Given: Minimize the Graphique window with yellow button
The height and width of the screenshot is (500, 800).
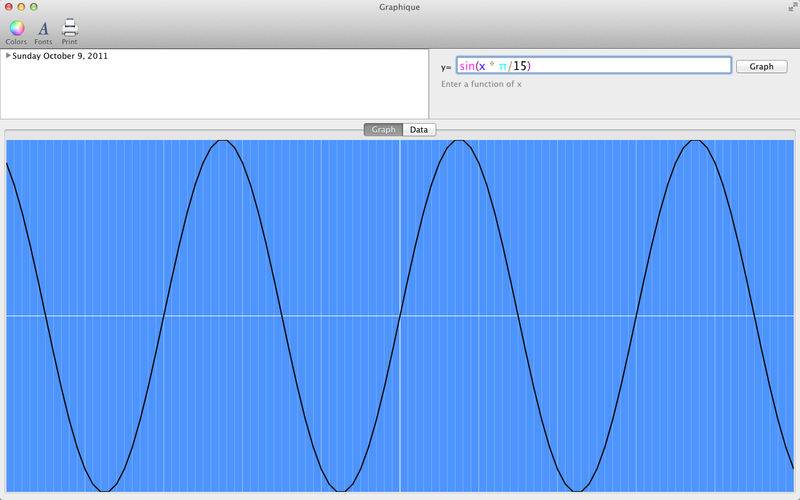Looking at the screenshot, I should tap(21, 7).
